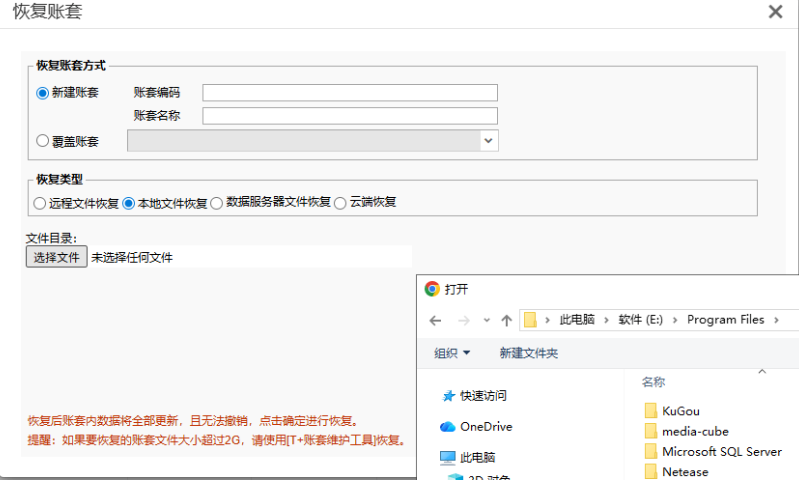The width and height of the screenshot is (799, 480).
Task: Expand chevron after 此电脑 in address bar
Action: pos(606,320)
